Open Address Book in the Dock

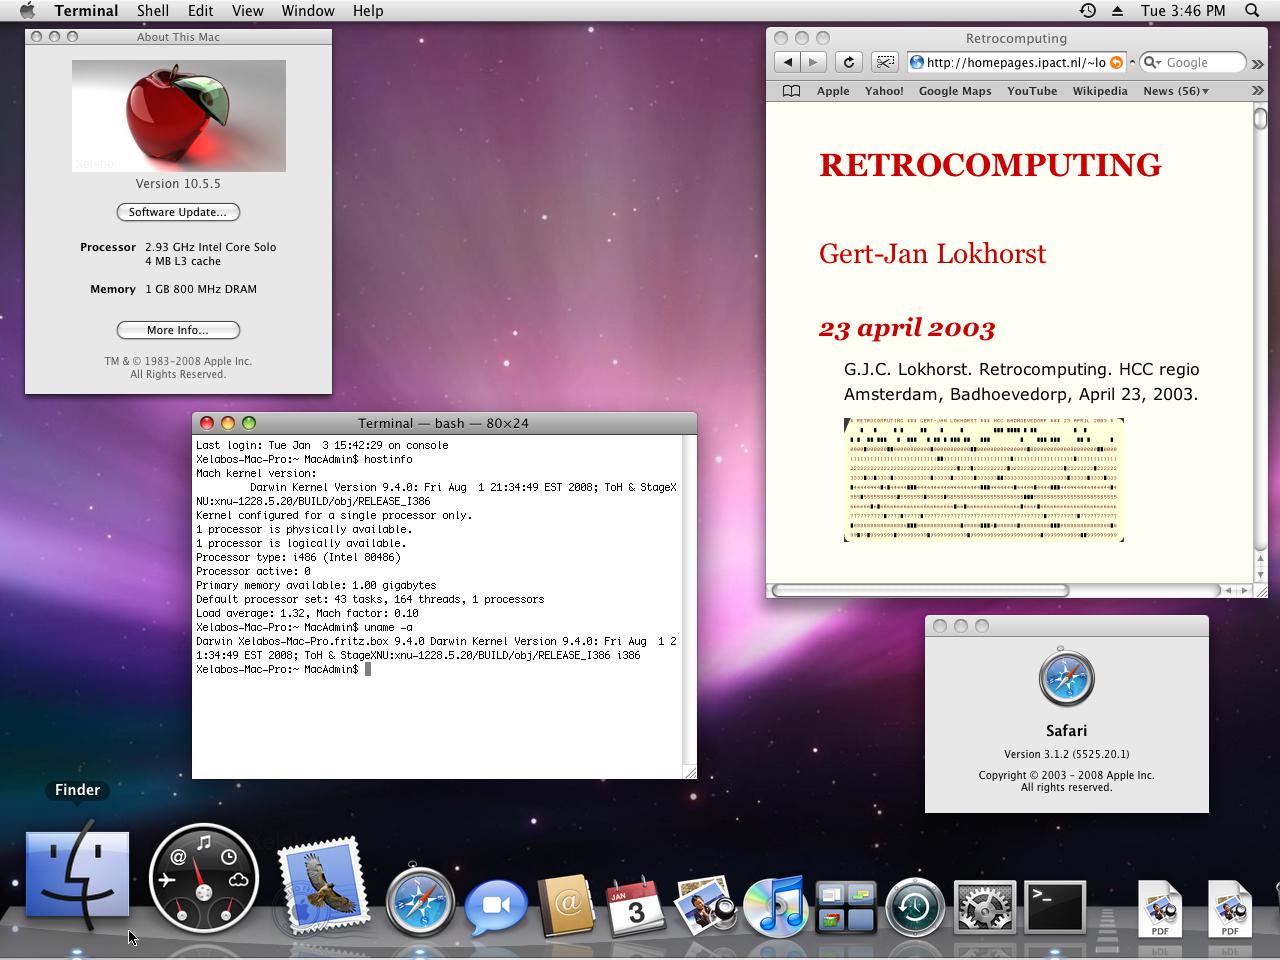(x=566, y=906)
